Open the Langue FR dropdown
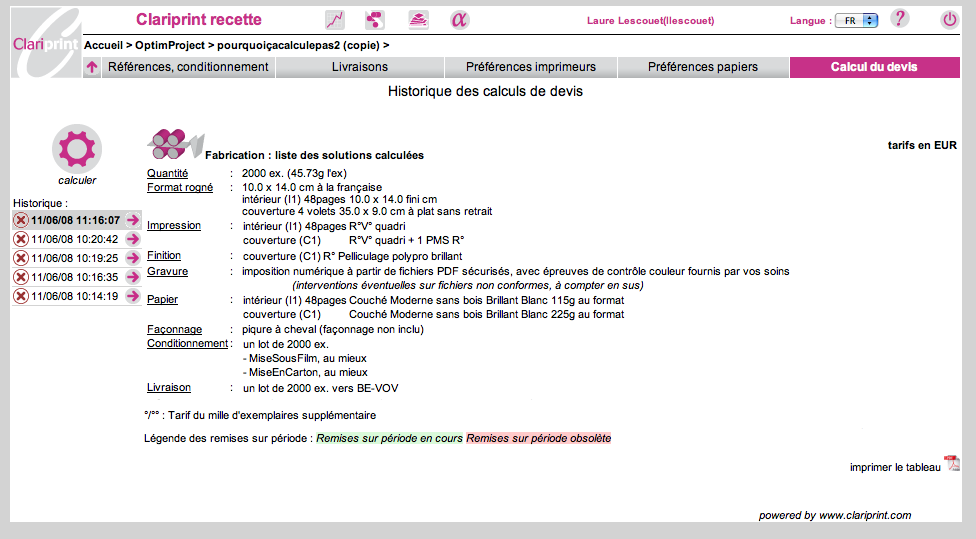Image resolution: width=976 pixels, height=539 pixels. pyautogui.click(x=857, y=20)
